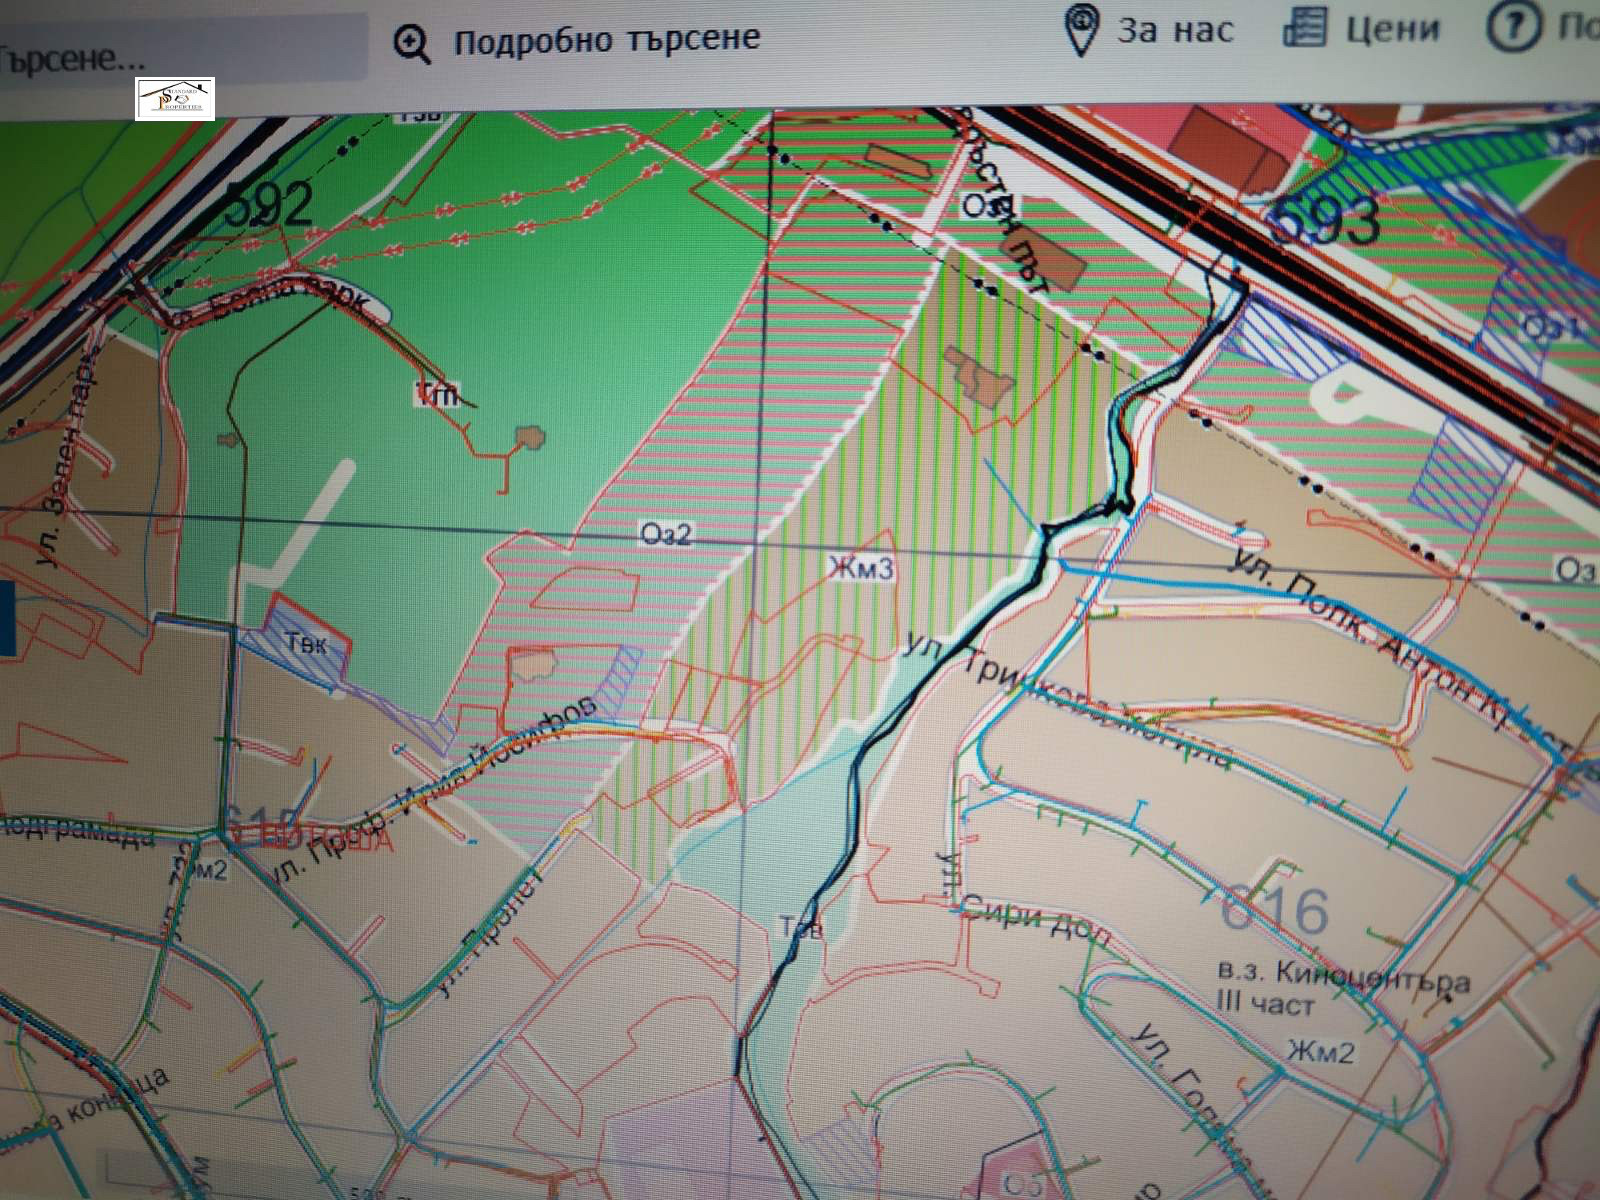
Task: Select district number 616 on the map
Action: [1274, 909]
